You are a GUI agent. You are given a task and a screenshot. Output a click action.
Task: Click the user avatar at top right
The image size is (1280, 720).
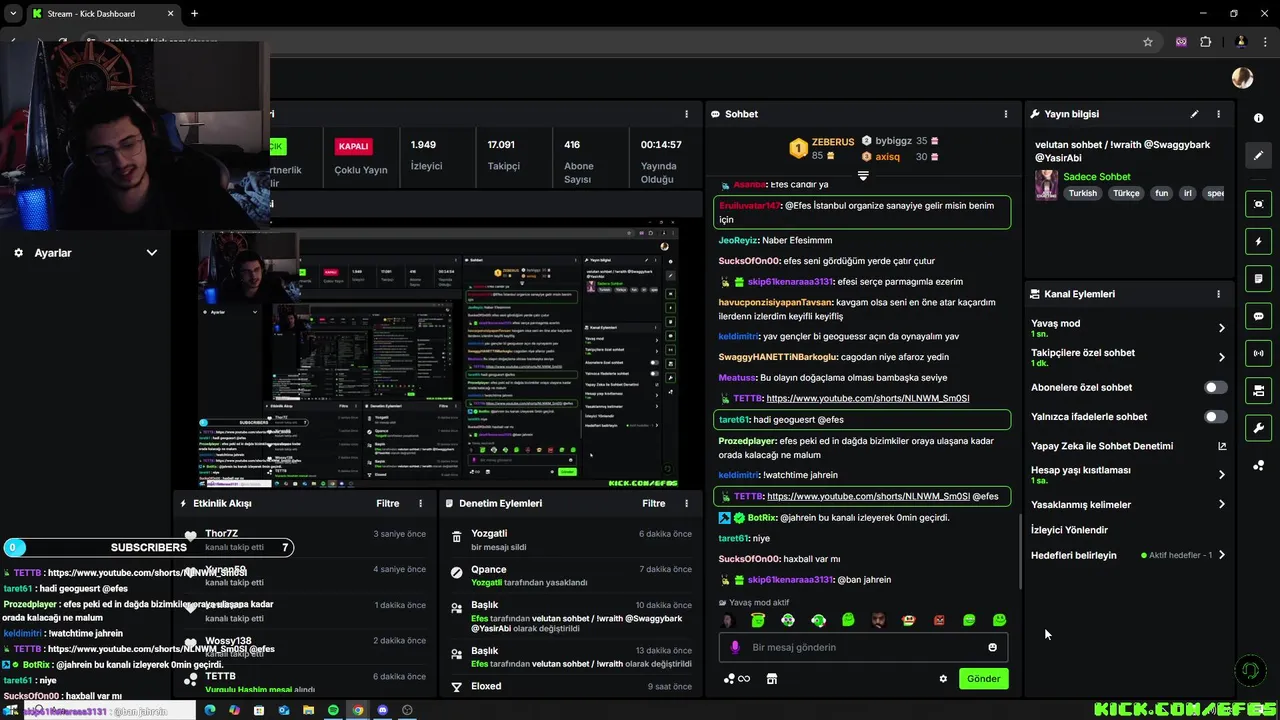(1242, 77)
